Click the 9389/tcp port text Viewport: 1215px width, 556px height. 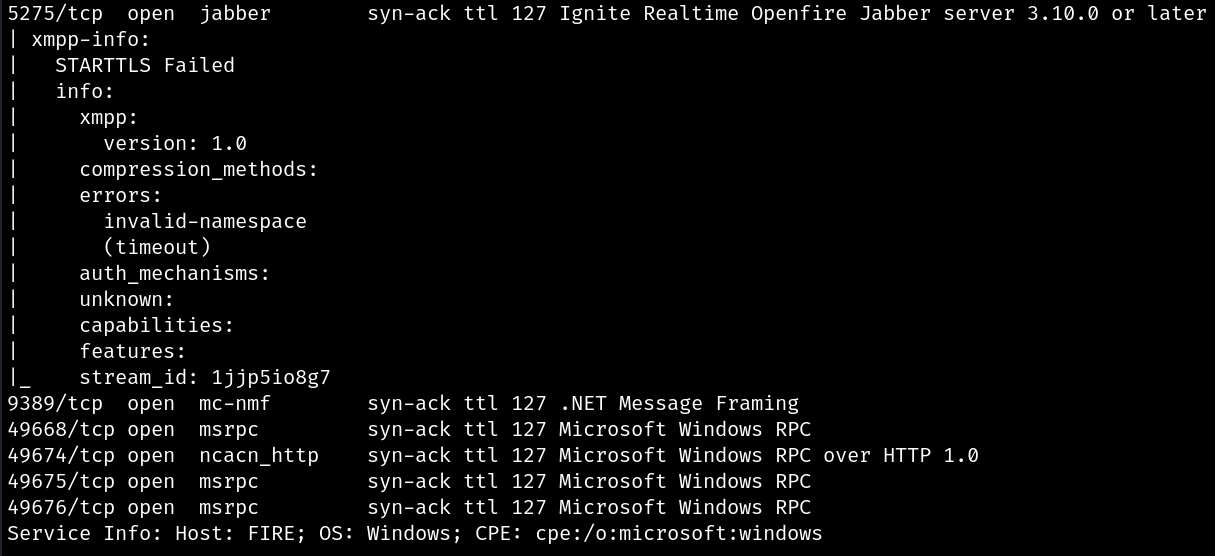click(55, 404)
